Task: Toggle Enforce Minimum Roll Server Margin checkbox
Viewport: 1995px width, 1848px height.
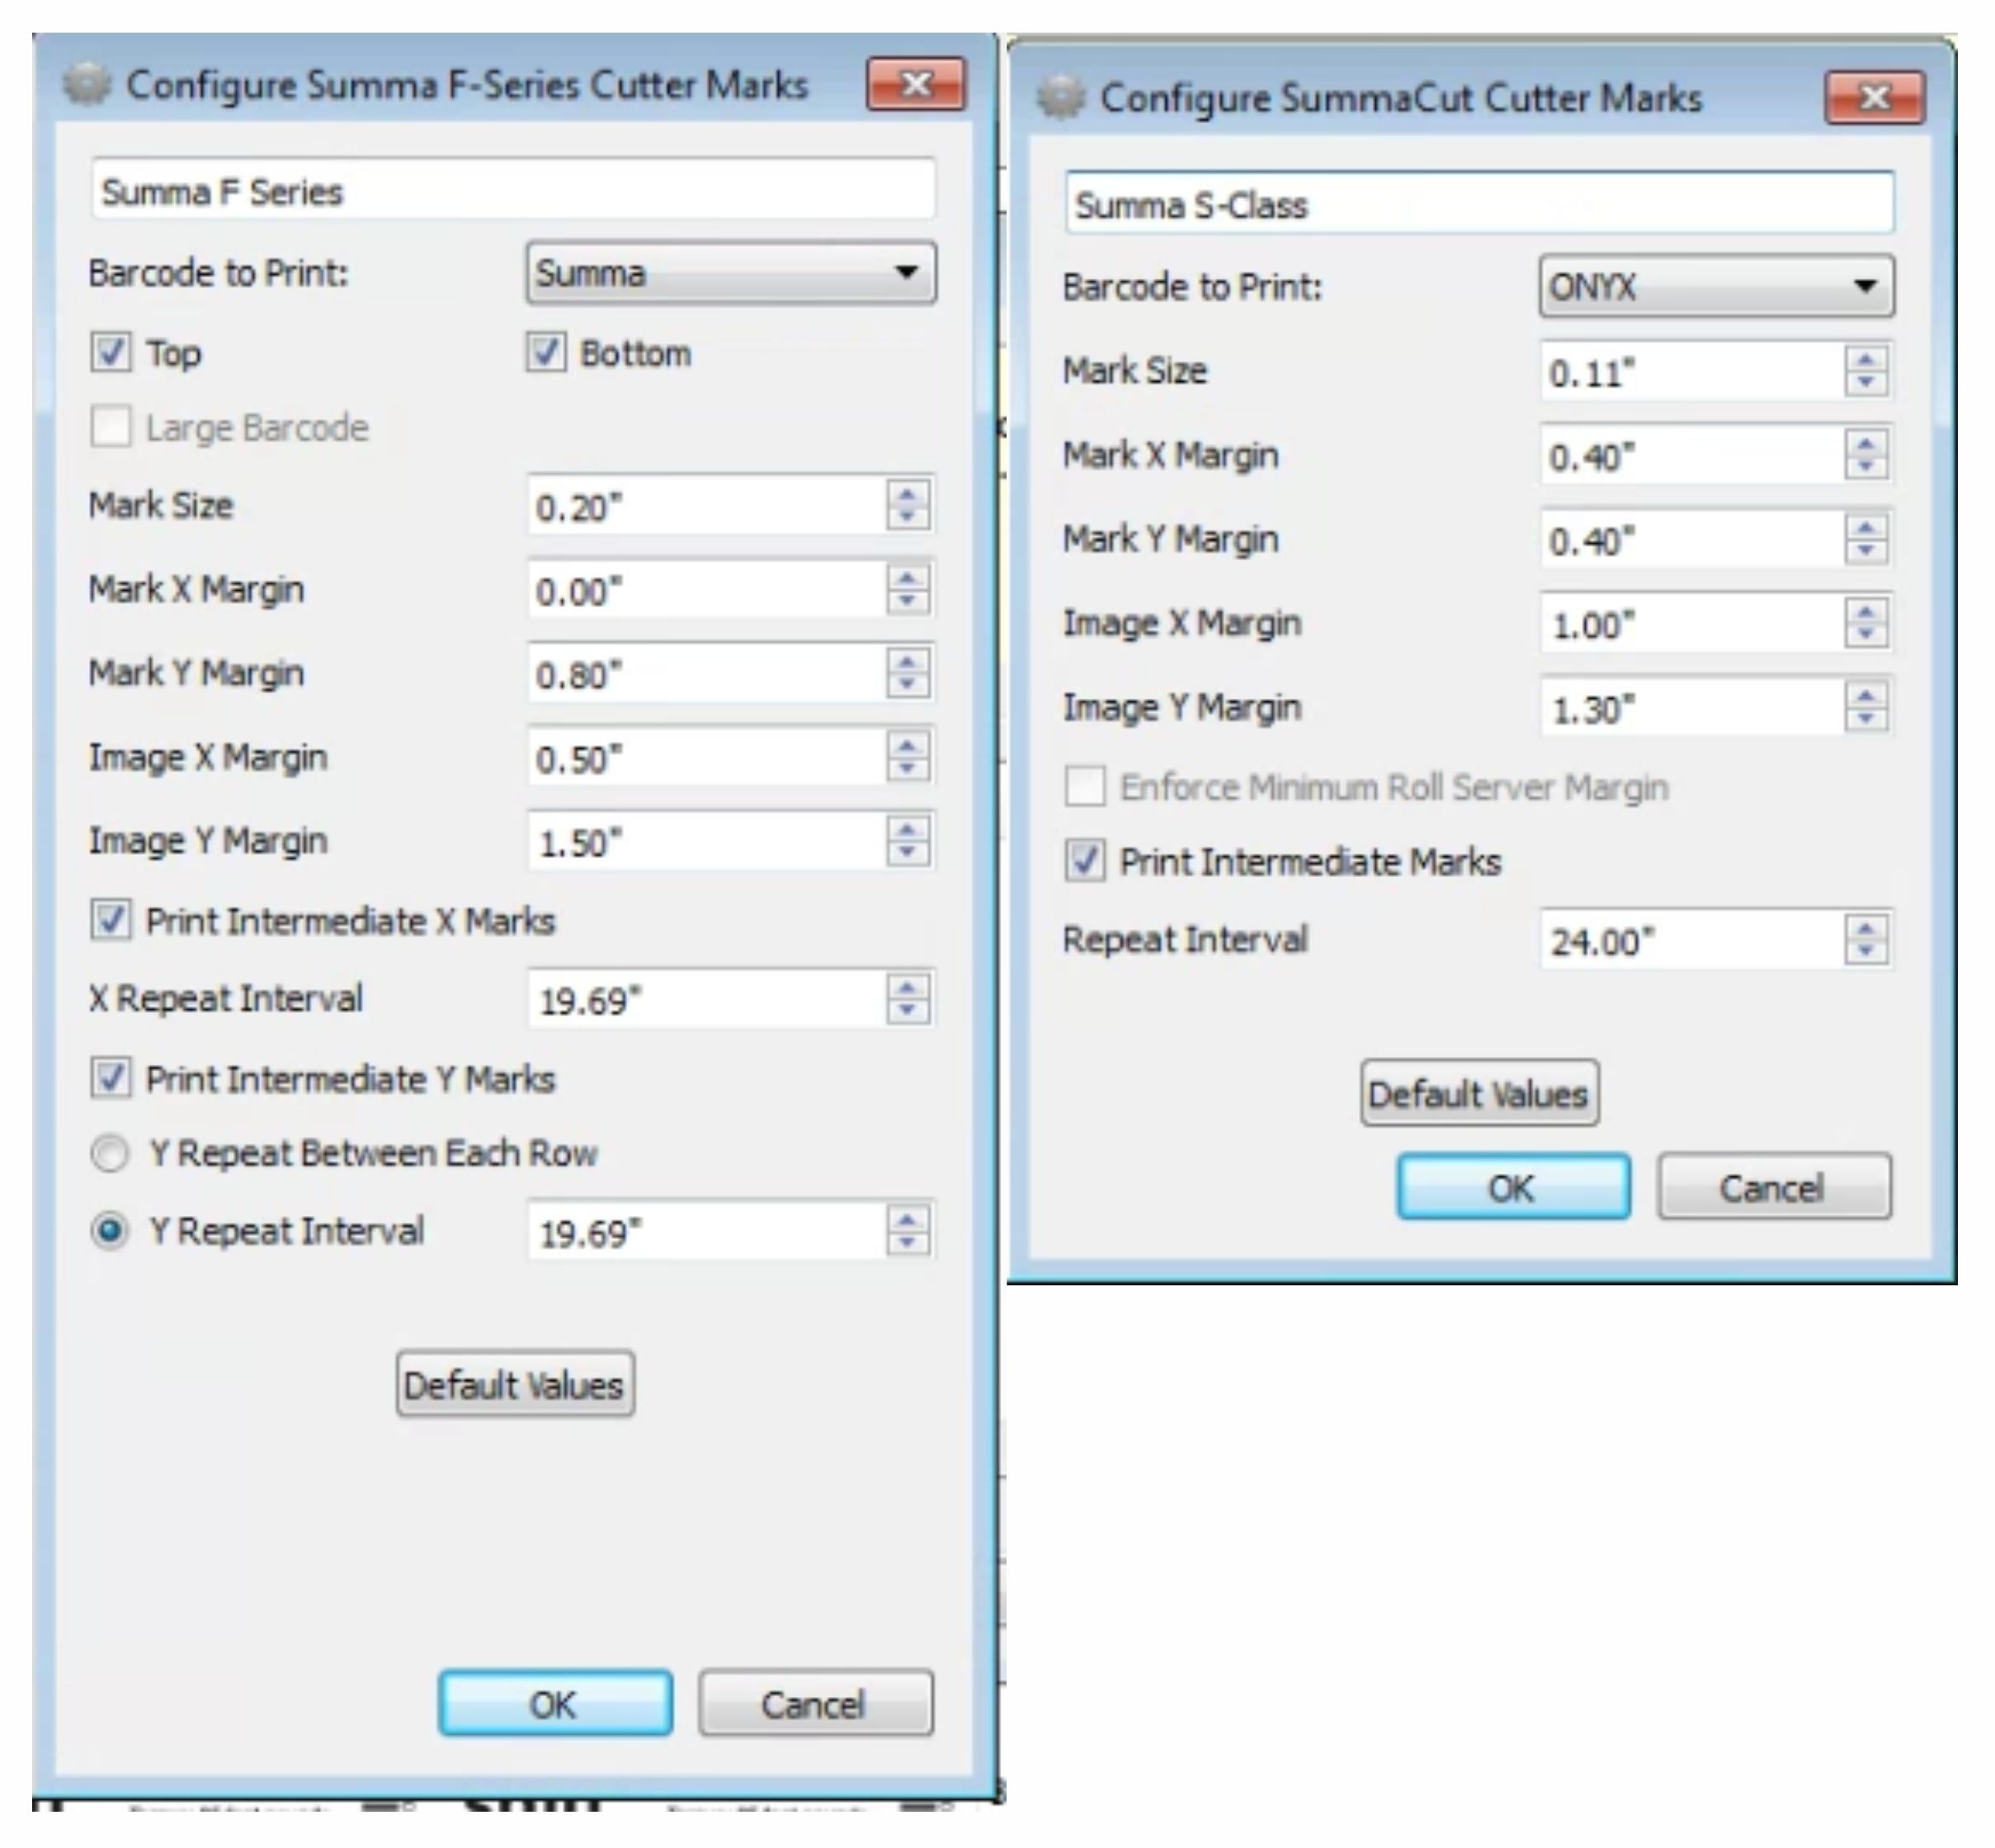Action: [x=1085, y=787]
